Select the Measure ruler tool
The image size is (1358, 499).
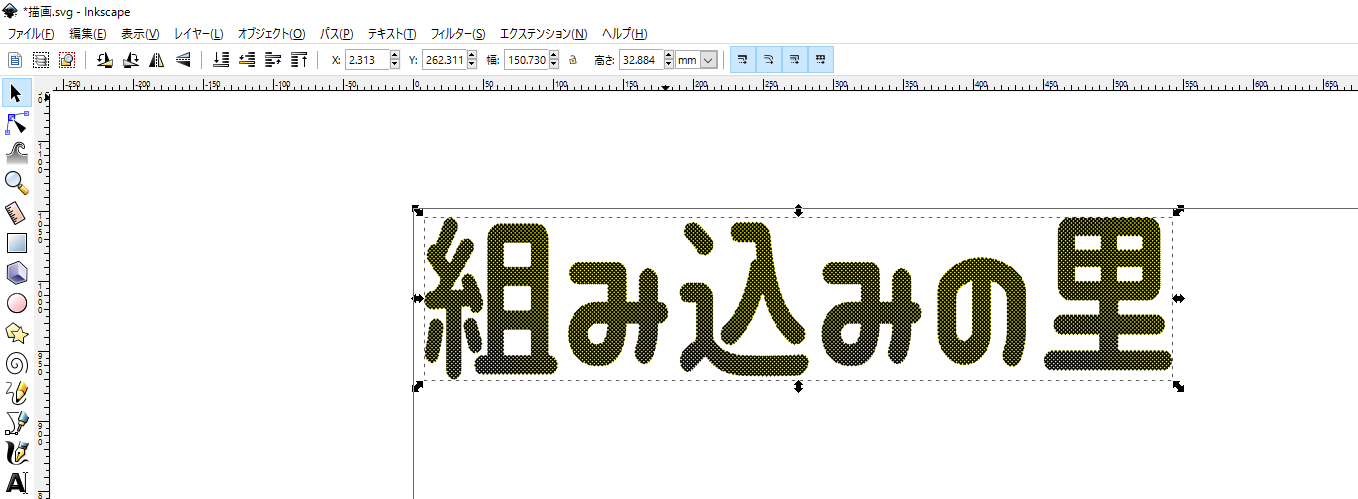click(16, 212)
